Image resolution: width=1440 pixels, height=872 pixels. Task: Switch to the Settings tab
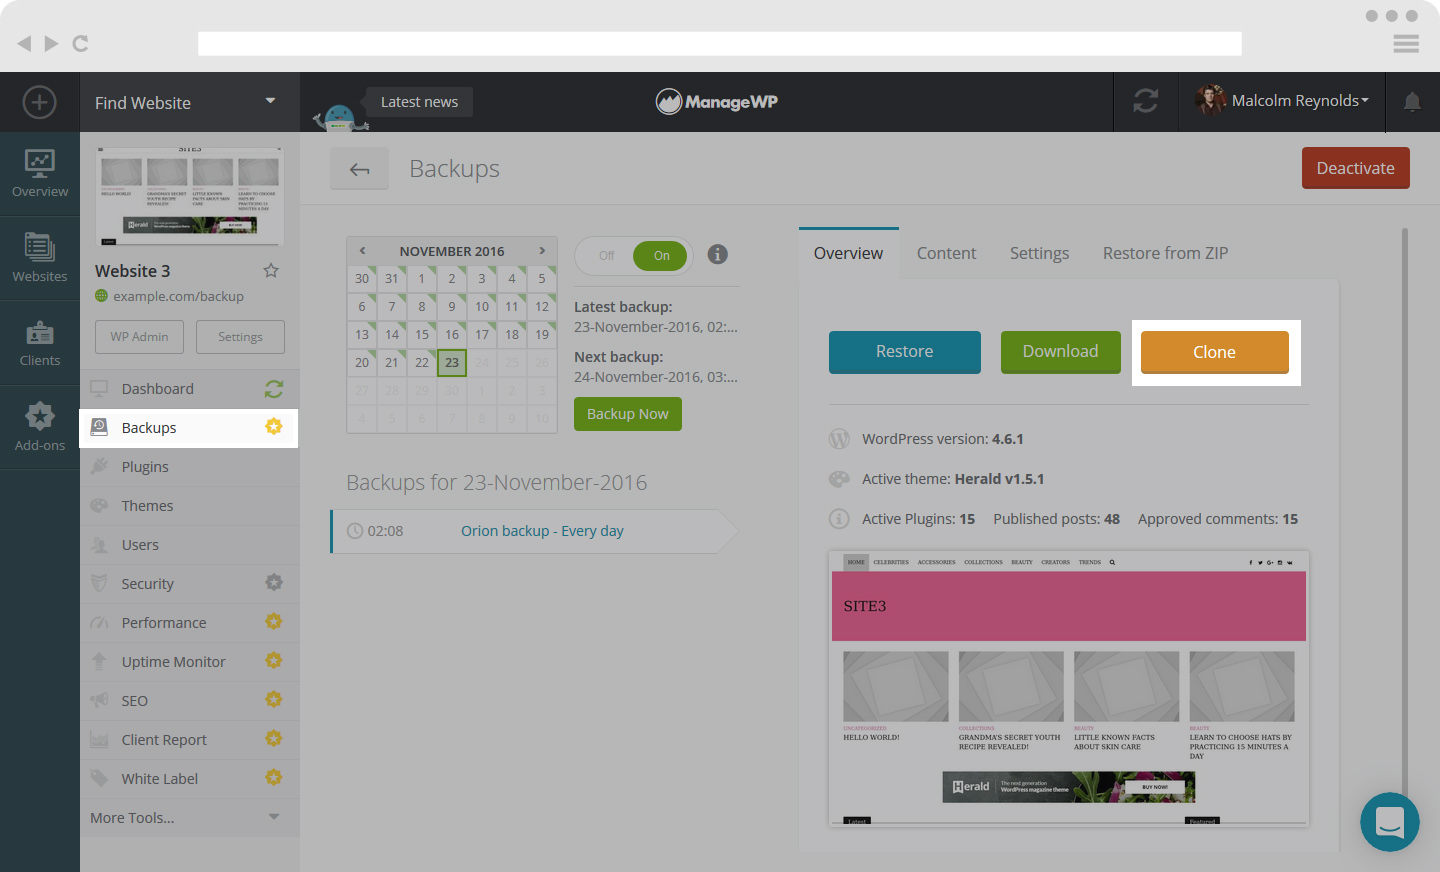(1039, 253)
